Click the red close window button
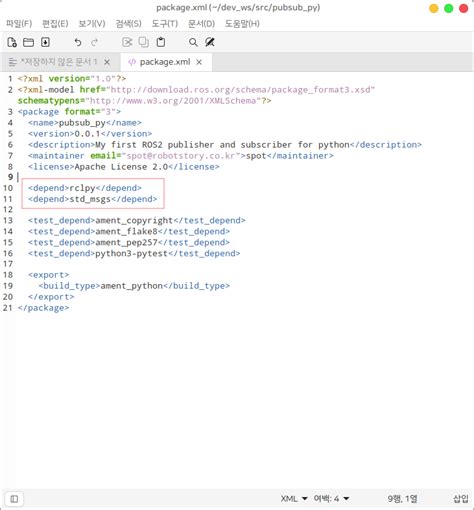The width and height of the screenshot is (474, 510). coord(464,8)
